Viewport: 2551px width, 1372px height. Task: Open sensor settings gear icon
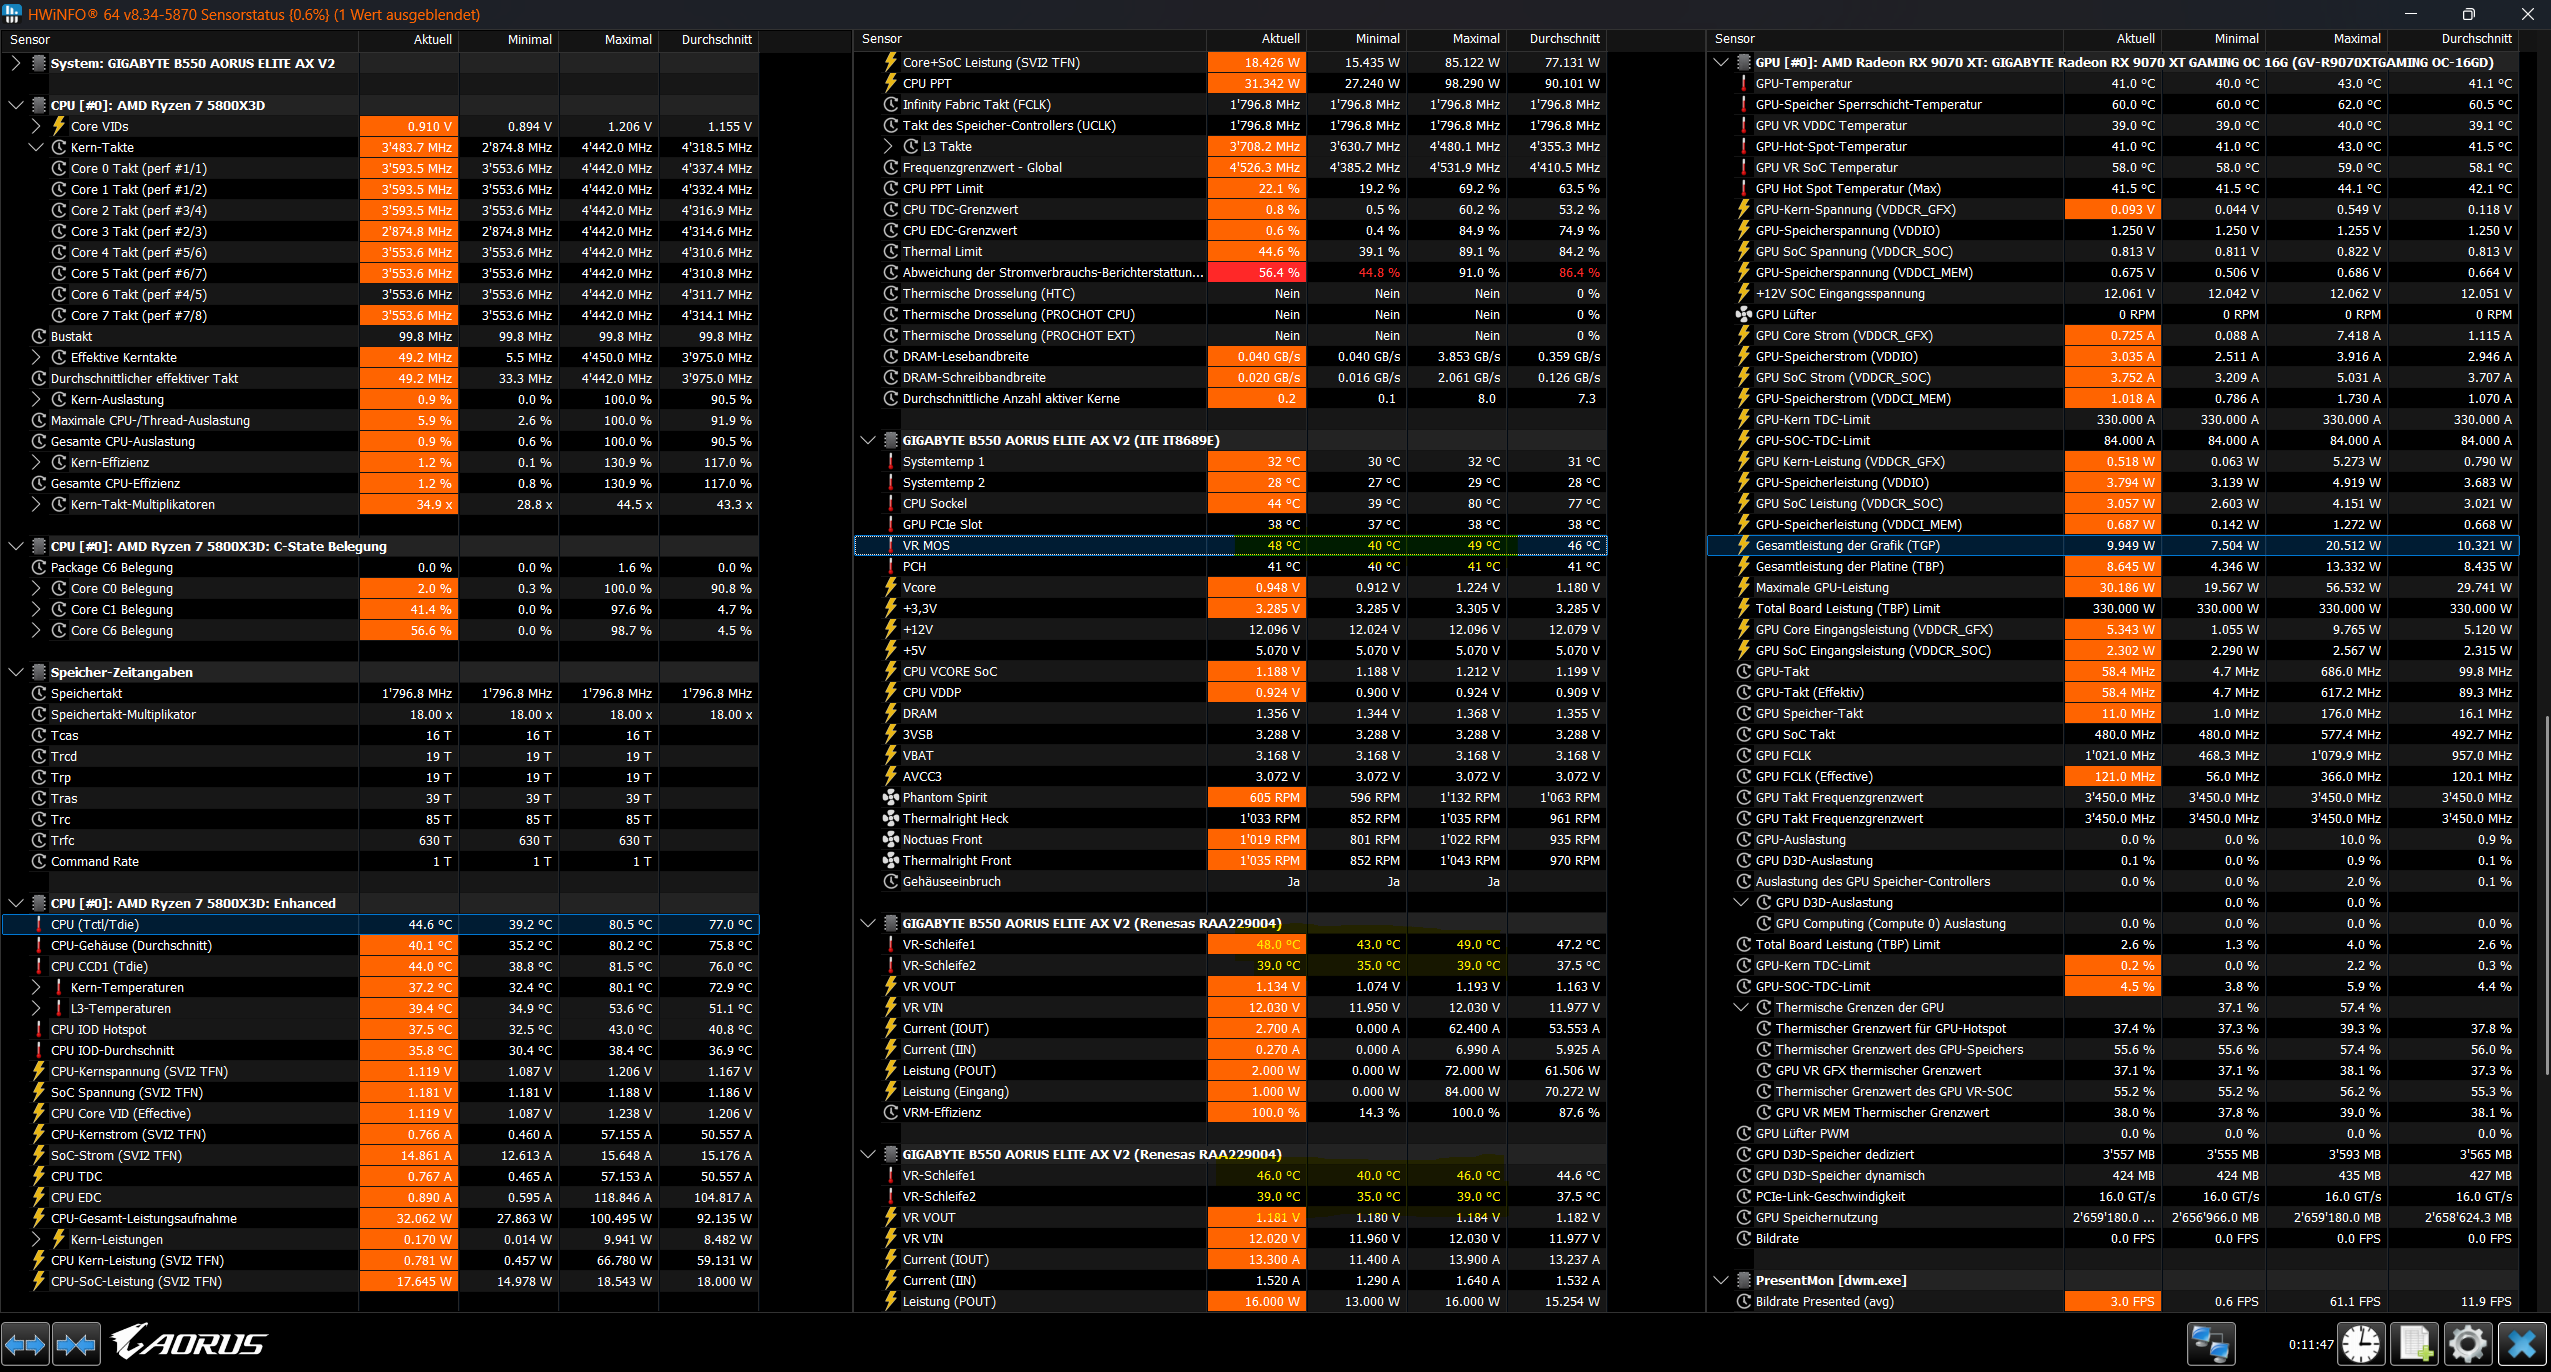pyautogui.click(x=2467, y=1344)
